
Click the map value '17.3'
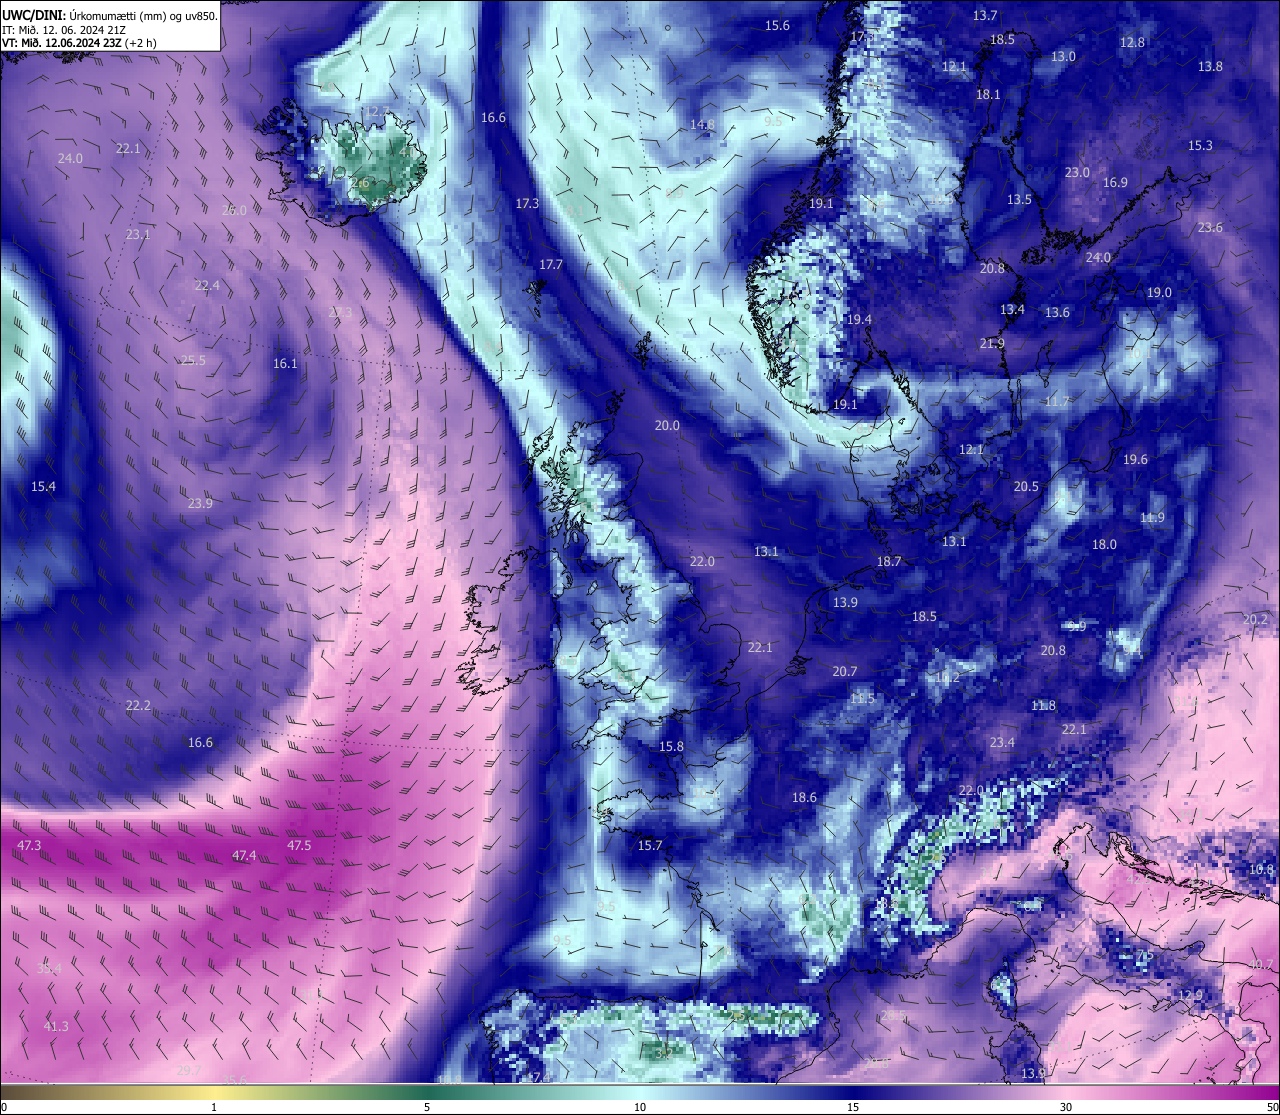(x=527, y=204)
